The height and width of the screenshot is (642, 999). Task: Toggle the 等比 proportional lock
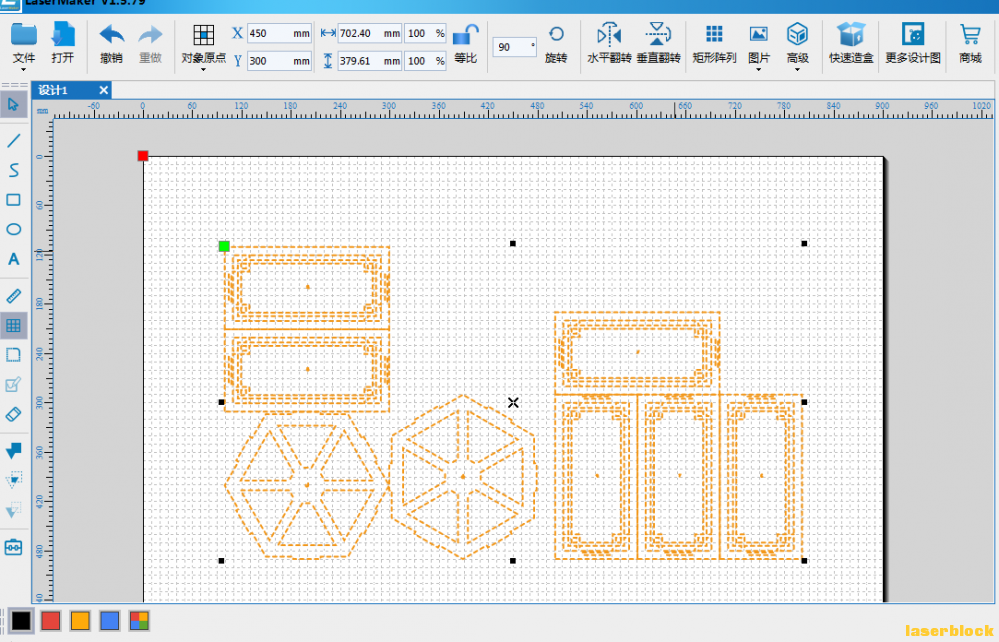coord(466,35)
